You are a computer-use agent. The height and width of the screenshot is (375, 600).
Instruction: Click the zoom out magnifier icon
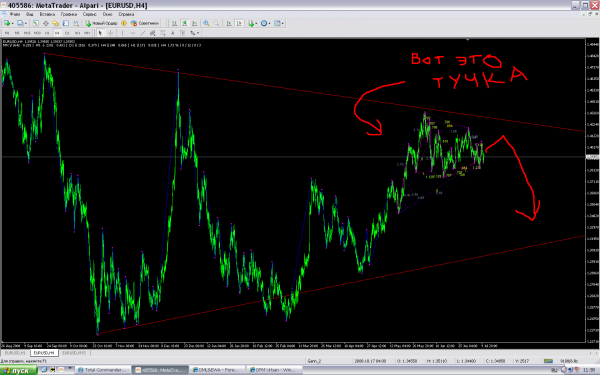click(216, 23)
